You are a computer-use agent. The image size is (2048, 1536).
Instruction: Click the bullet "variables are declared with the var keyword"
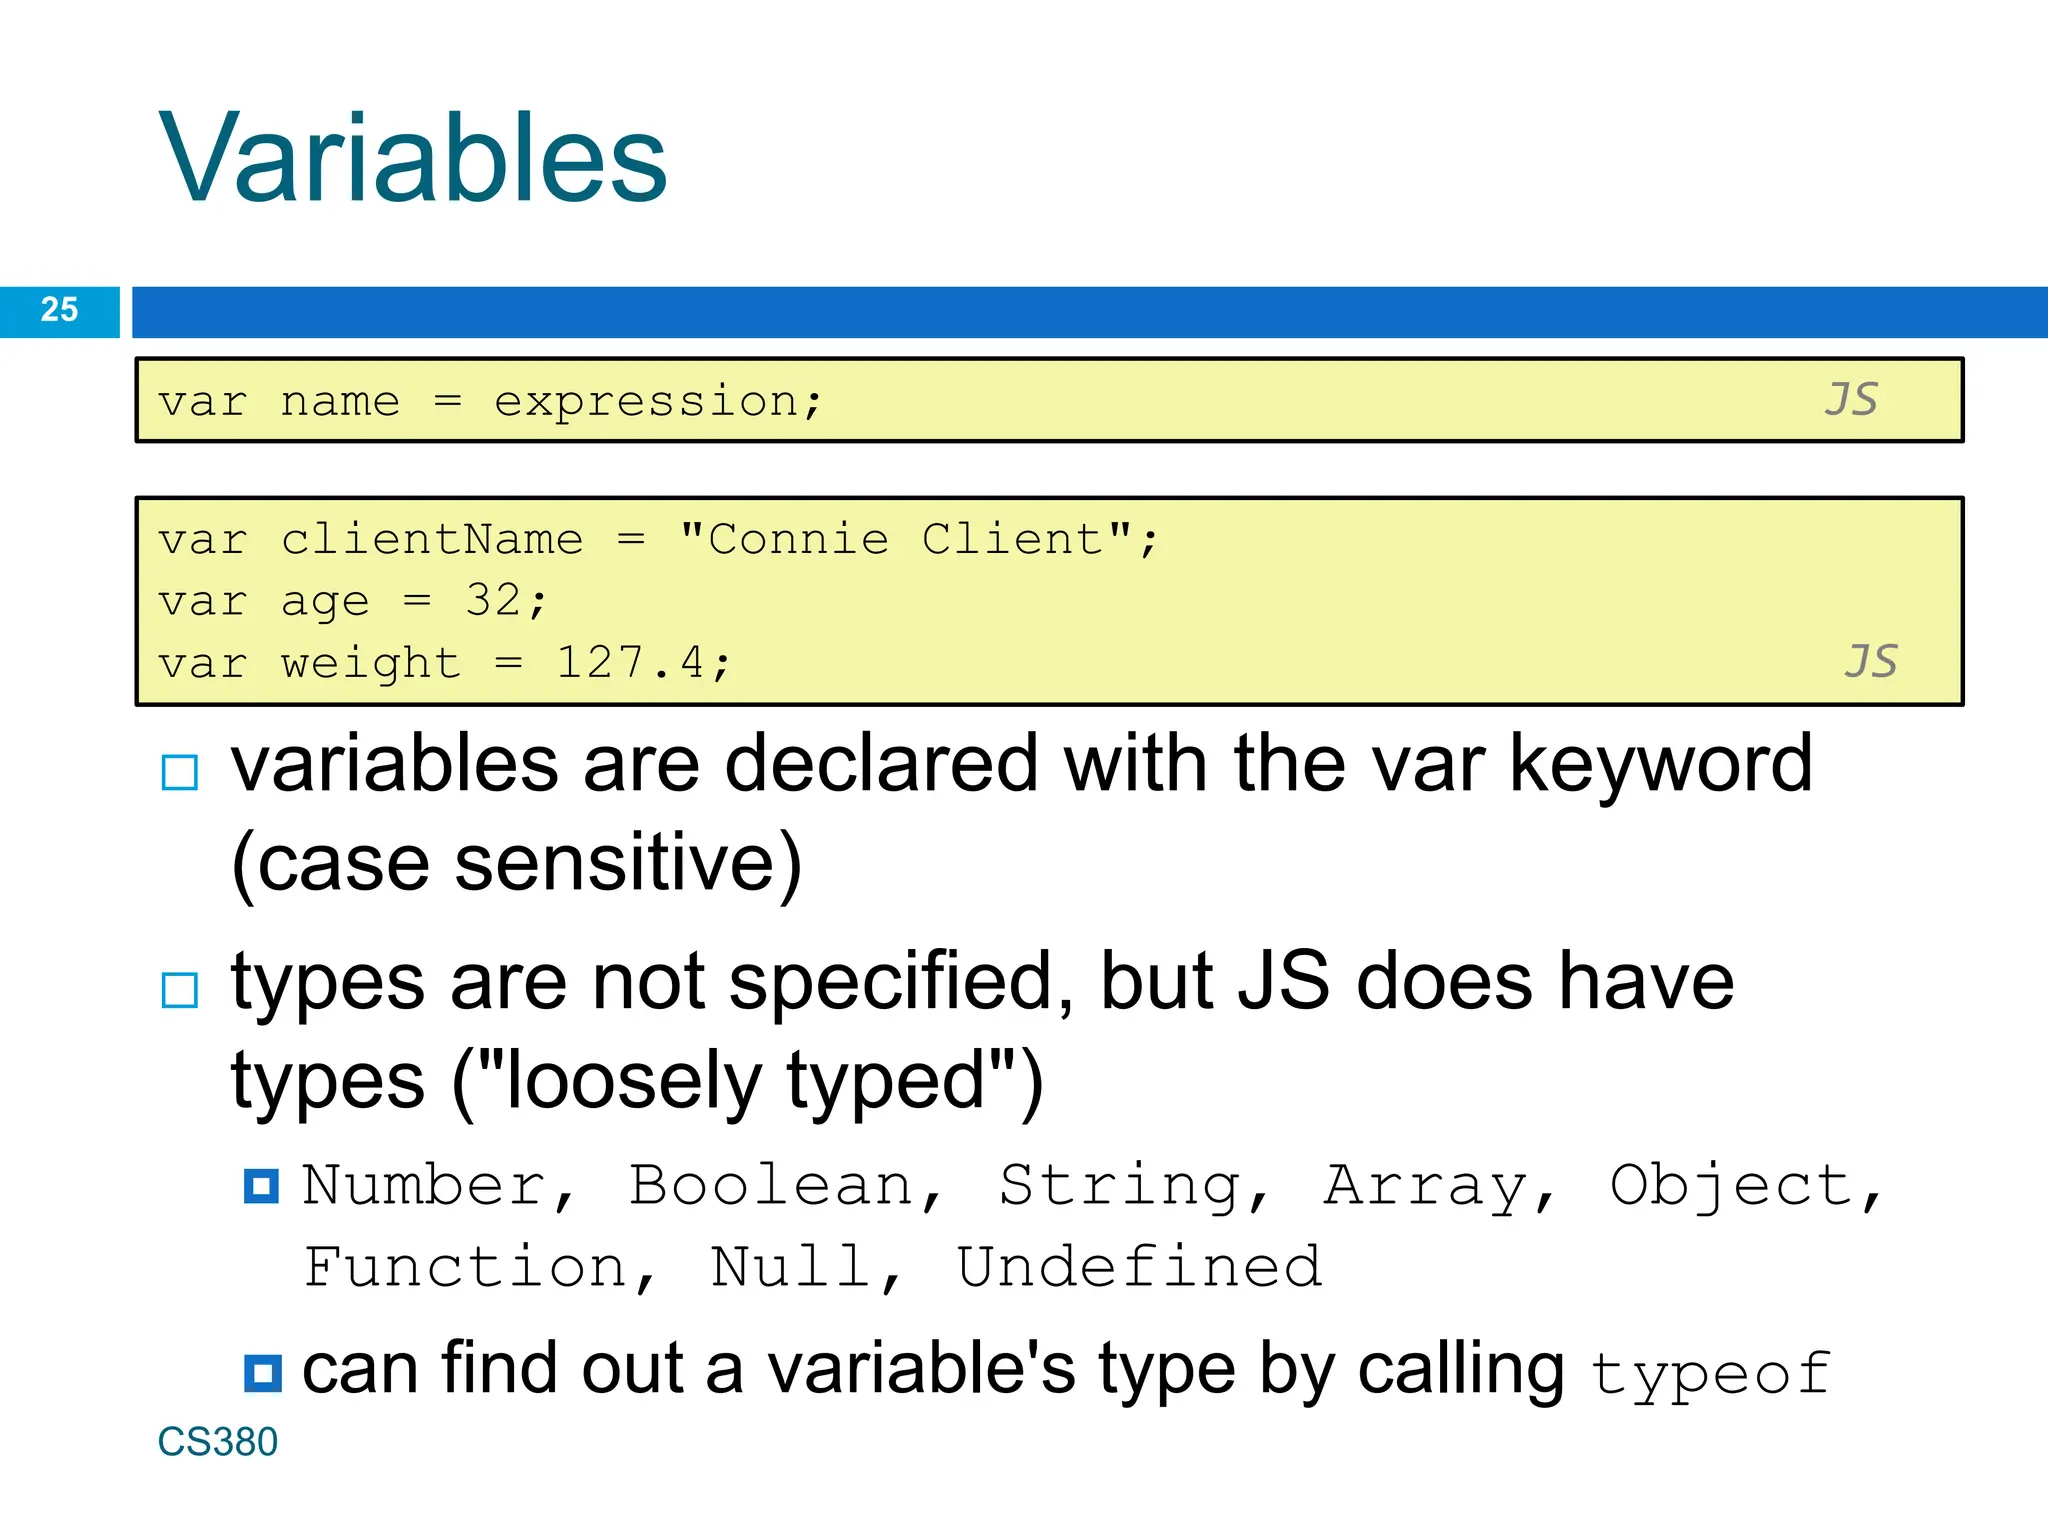pyautogui.click(x=1021, y=765)
